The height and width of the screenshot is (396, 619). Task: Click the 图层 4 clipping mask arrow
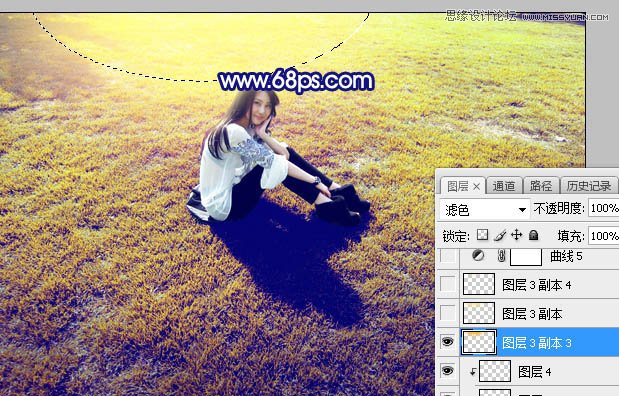(x=473, y=371)
